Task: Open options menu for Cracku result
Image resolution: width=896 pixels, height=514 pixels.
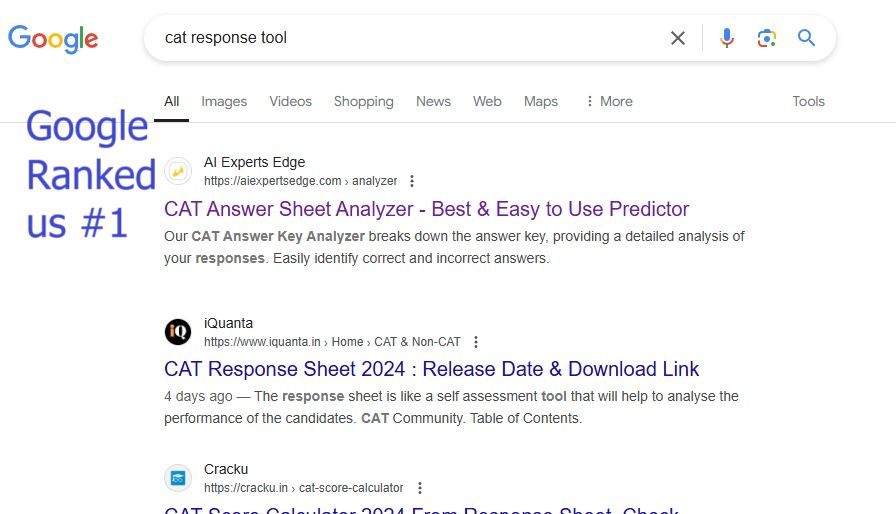Action: pos(420,488)
